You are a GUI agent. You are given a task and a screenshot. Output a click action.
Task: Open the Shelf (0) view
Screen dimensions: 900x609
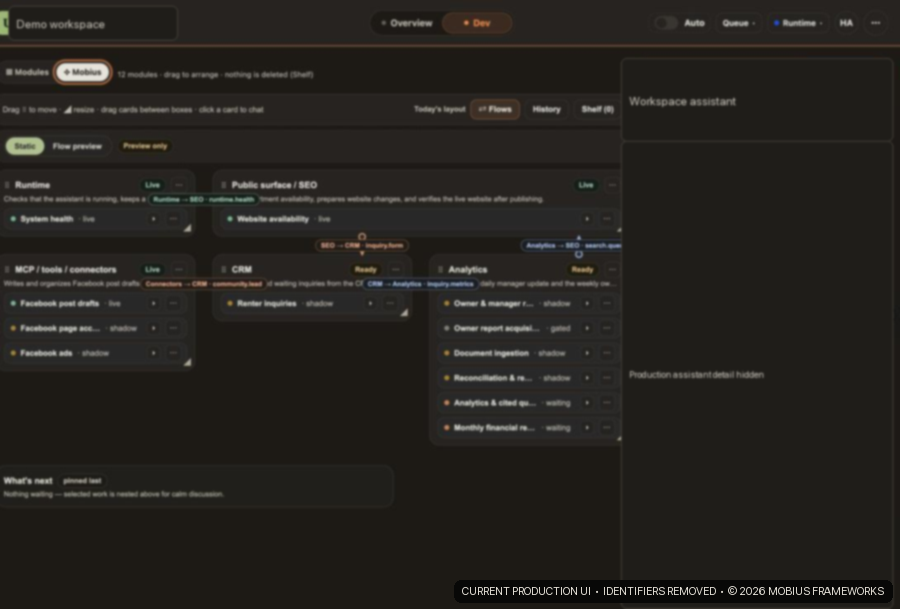click(597, 109)
